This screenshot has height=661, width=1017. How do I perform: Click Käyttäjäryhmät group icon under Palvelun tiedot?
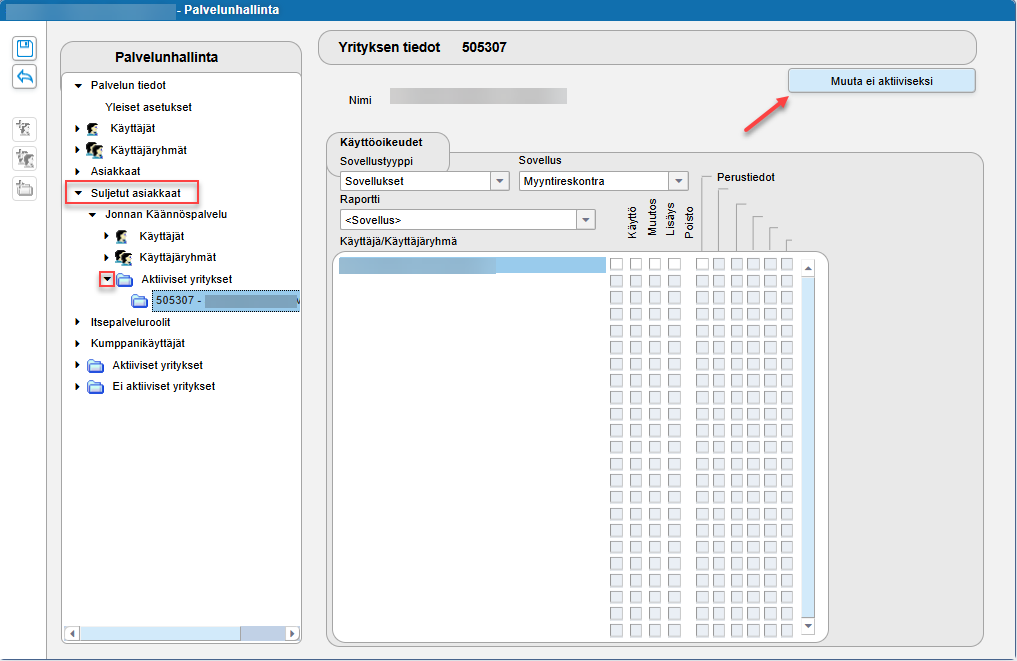[x=95, y=150]
